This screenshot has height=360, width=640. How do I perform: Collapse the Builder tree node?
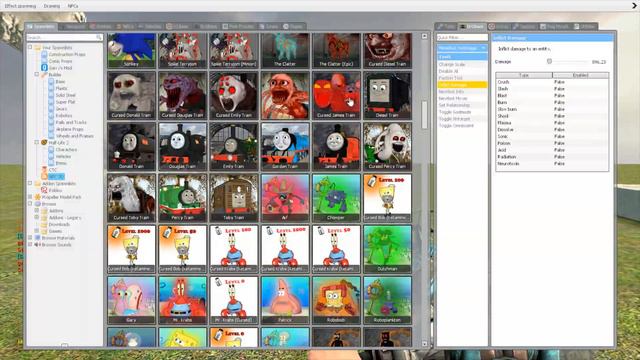click(37, 75)
